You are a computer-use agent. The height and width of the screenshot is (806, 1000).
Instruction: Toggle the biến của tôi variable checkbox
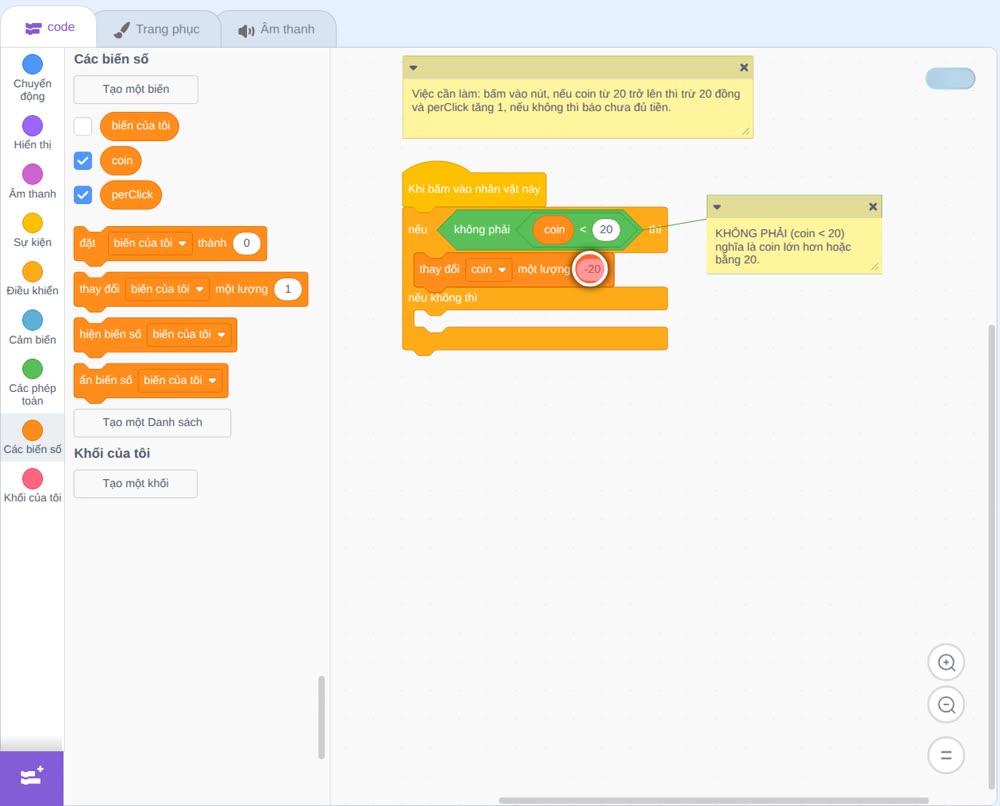click(x=83, y=126)
